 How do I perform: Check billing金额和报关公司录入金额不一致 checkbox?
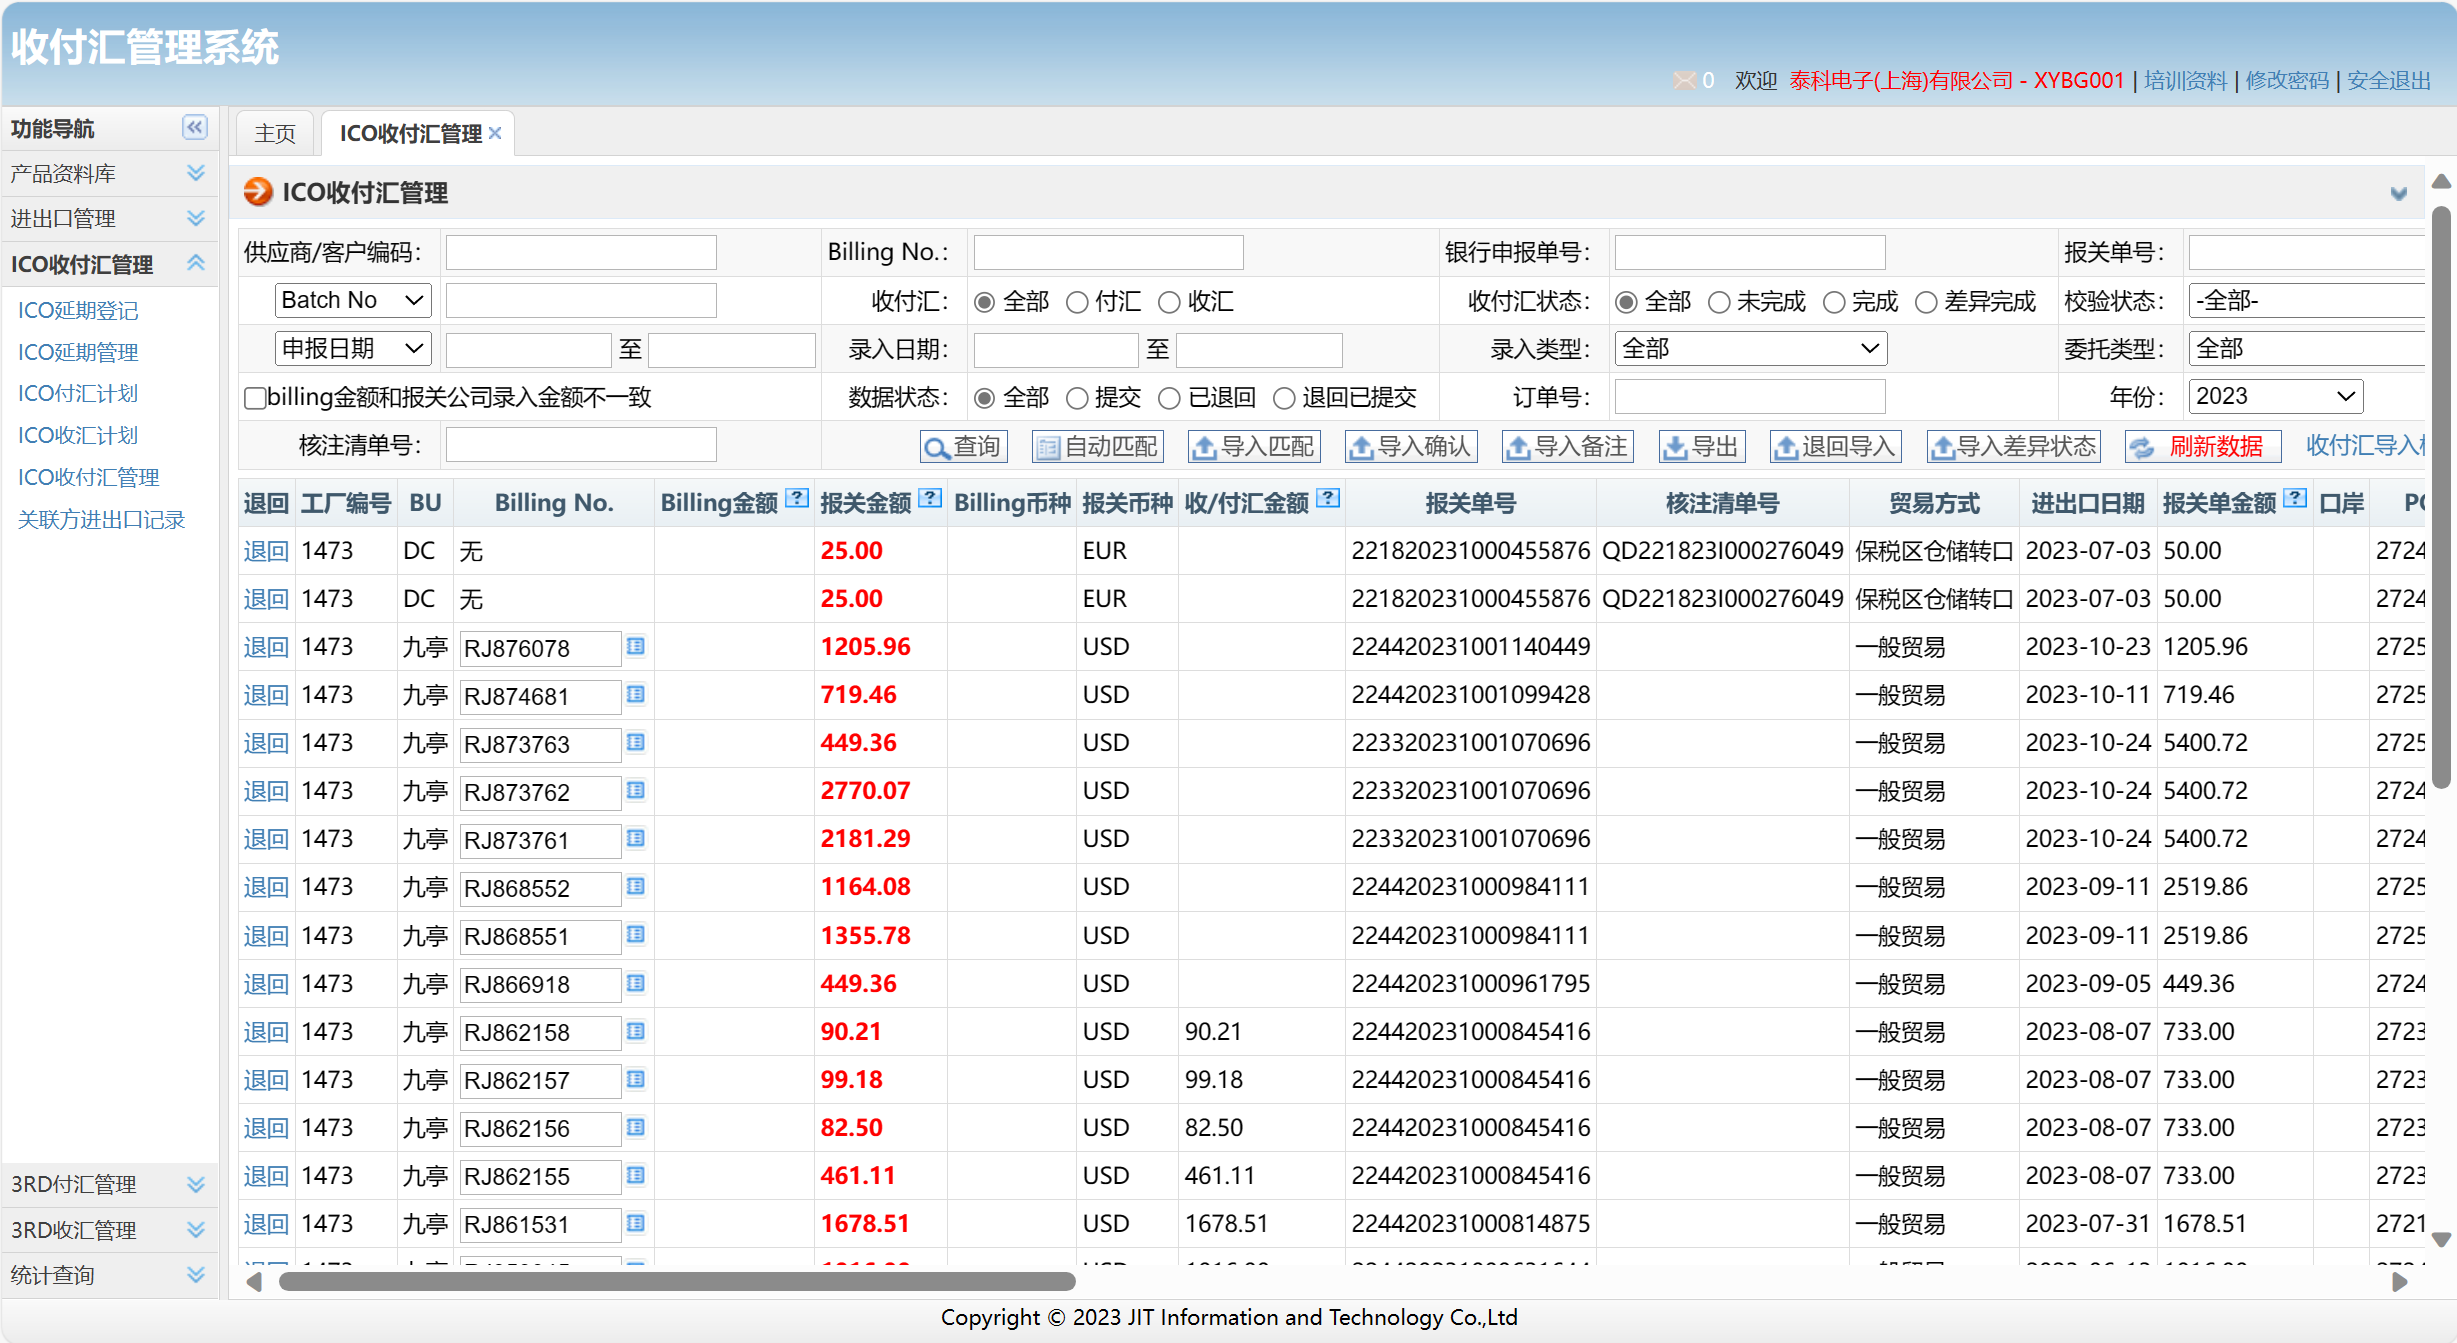(255, 398)
